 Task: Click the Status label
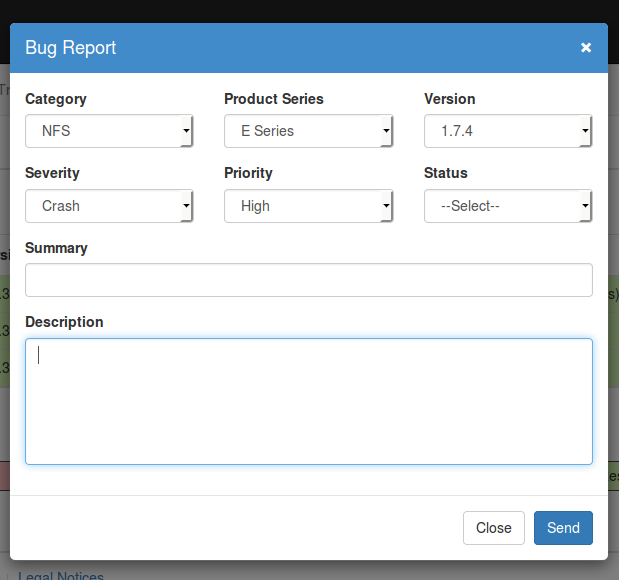point(446,173)
